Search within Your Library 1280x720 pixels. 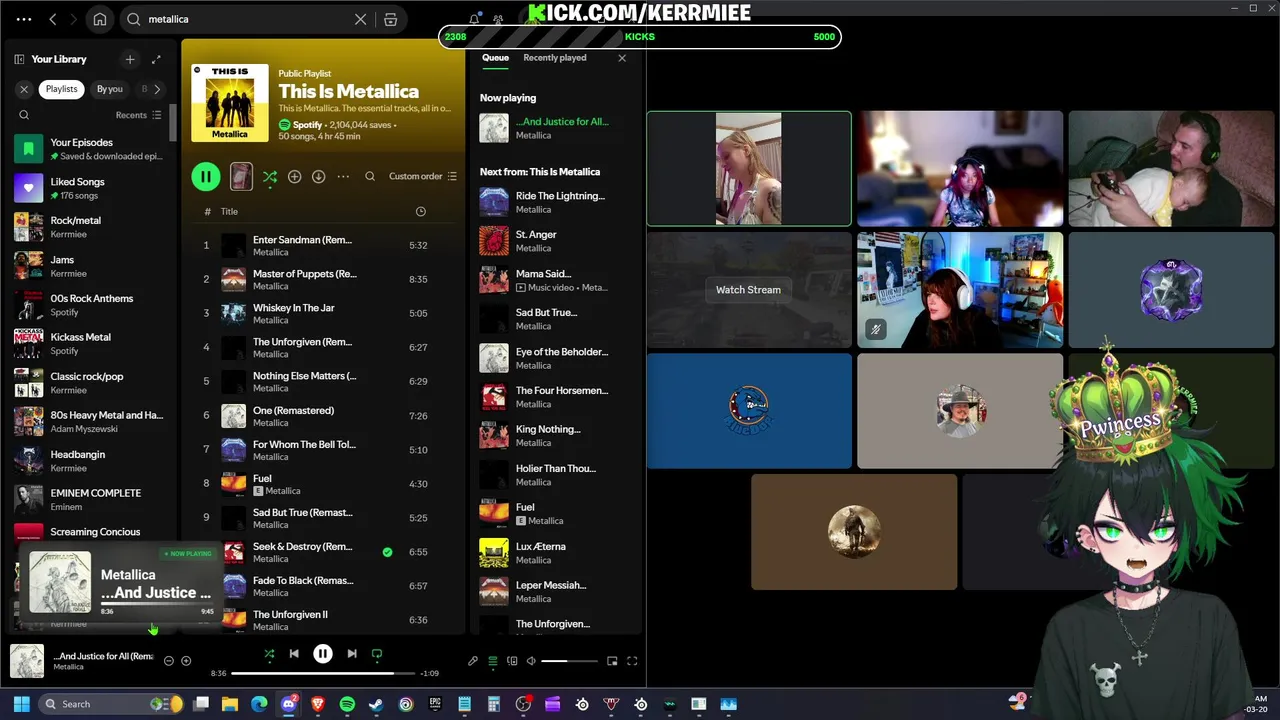pos(24,115)
